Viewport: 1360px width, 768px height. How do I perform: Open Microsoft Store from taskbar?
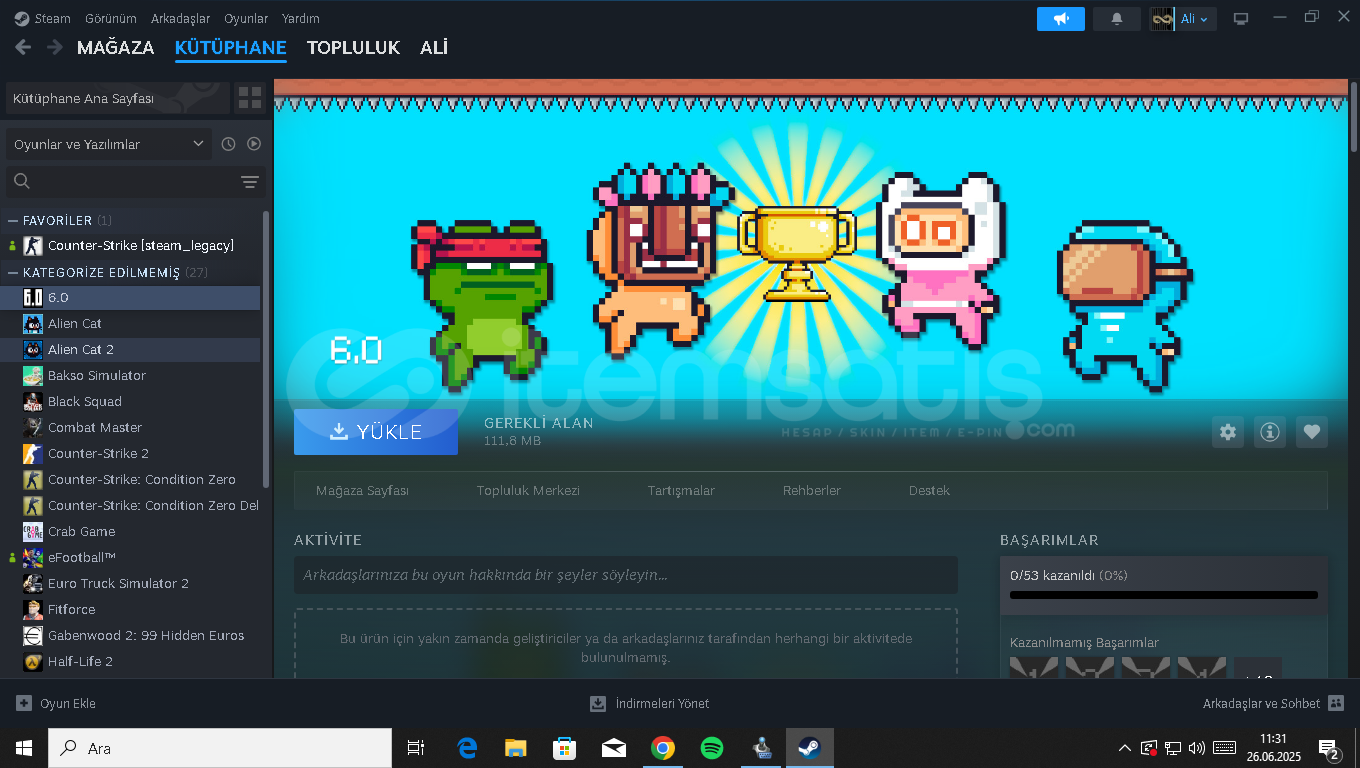pos(564,748)
